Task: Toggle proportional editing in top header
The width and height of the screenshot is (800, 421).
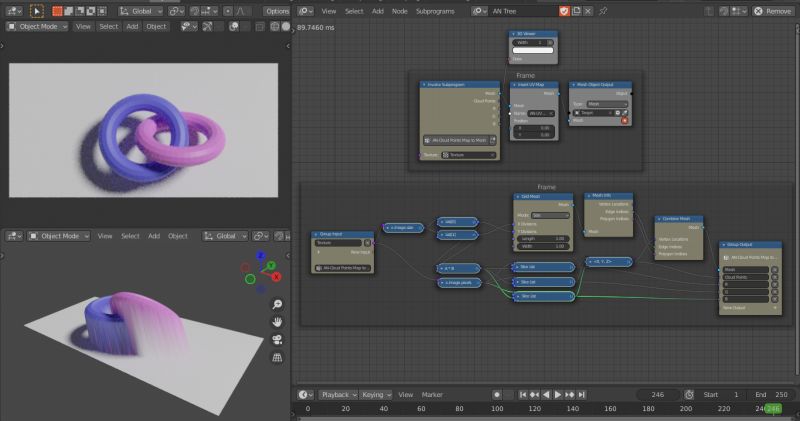Action: tap(228, 11)
